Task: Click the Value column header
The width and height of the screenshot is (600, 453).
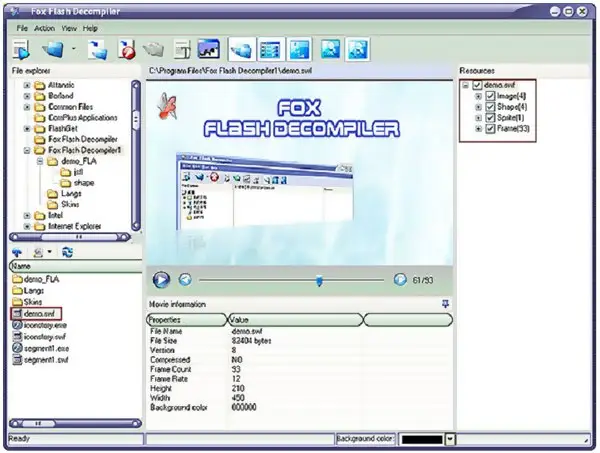Action: pyautogui.click(x=295, y=320)
